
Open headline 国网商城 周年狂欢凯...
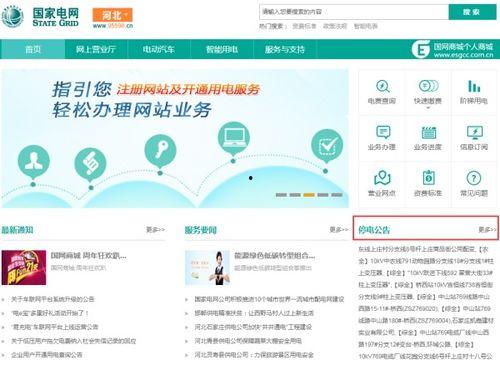point(89,256)
